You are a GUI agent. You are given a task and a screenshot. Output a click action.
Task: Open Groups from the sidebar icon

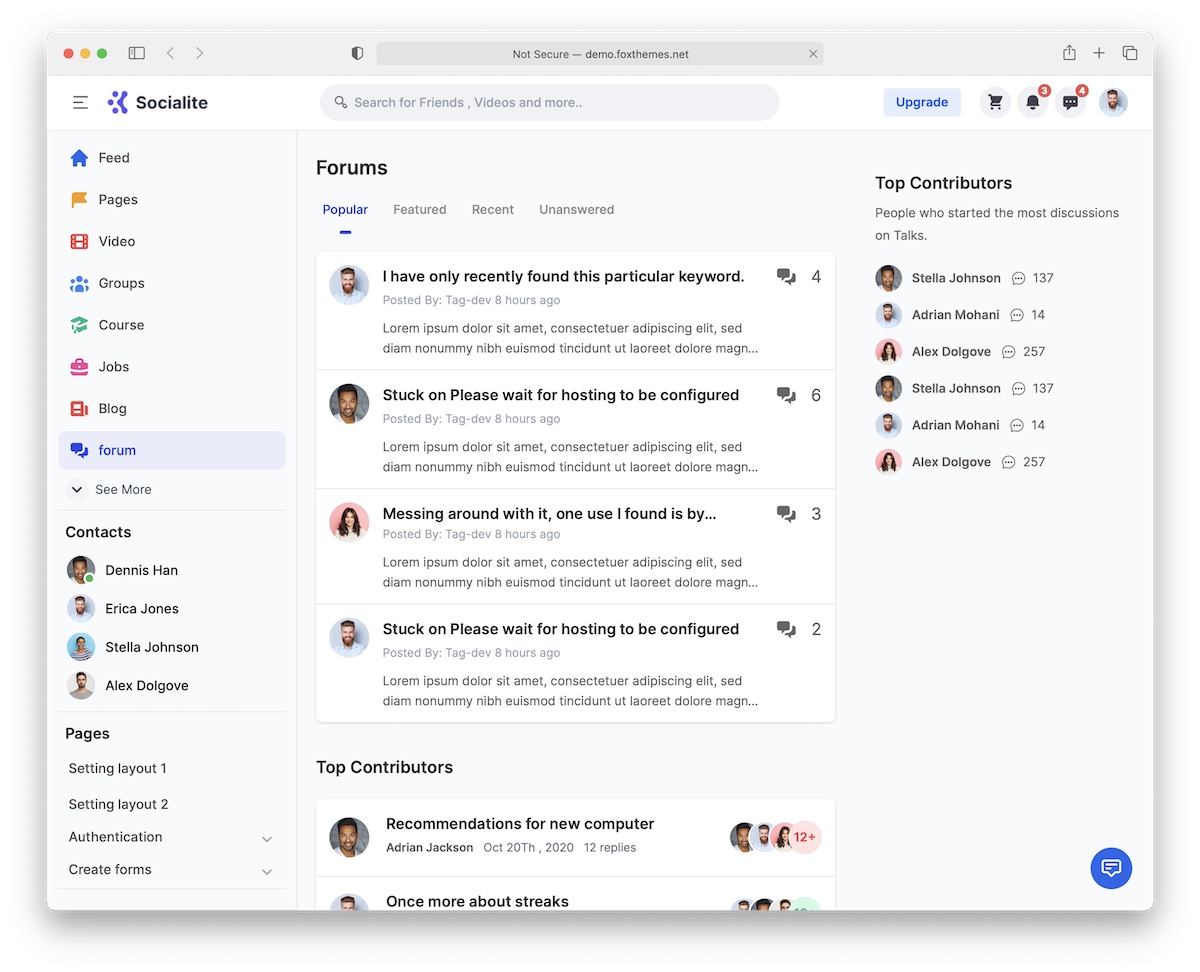point(79,283)
